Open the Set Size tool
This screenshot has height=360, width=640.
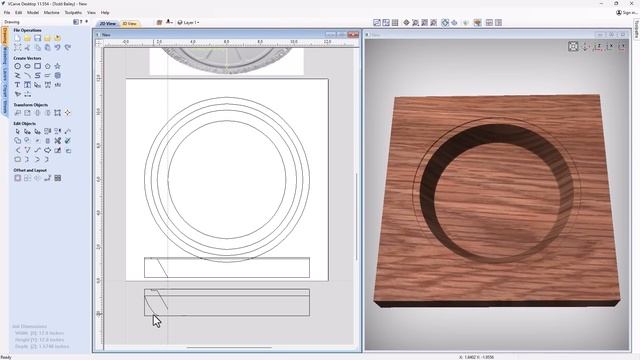point(27,113)
